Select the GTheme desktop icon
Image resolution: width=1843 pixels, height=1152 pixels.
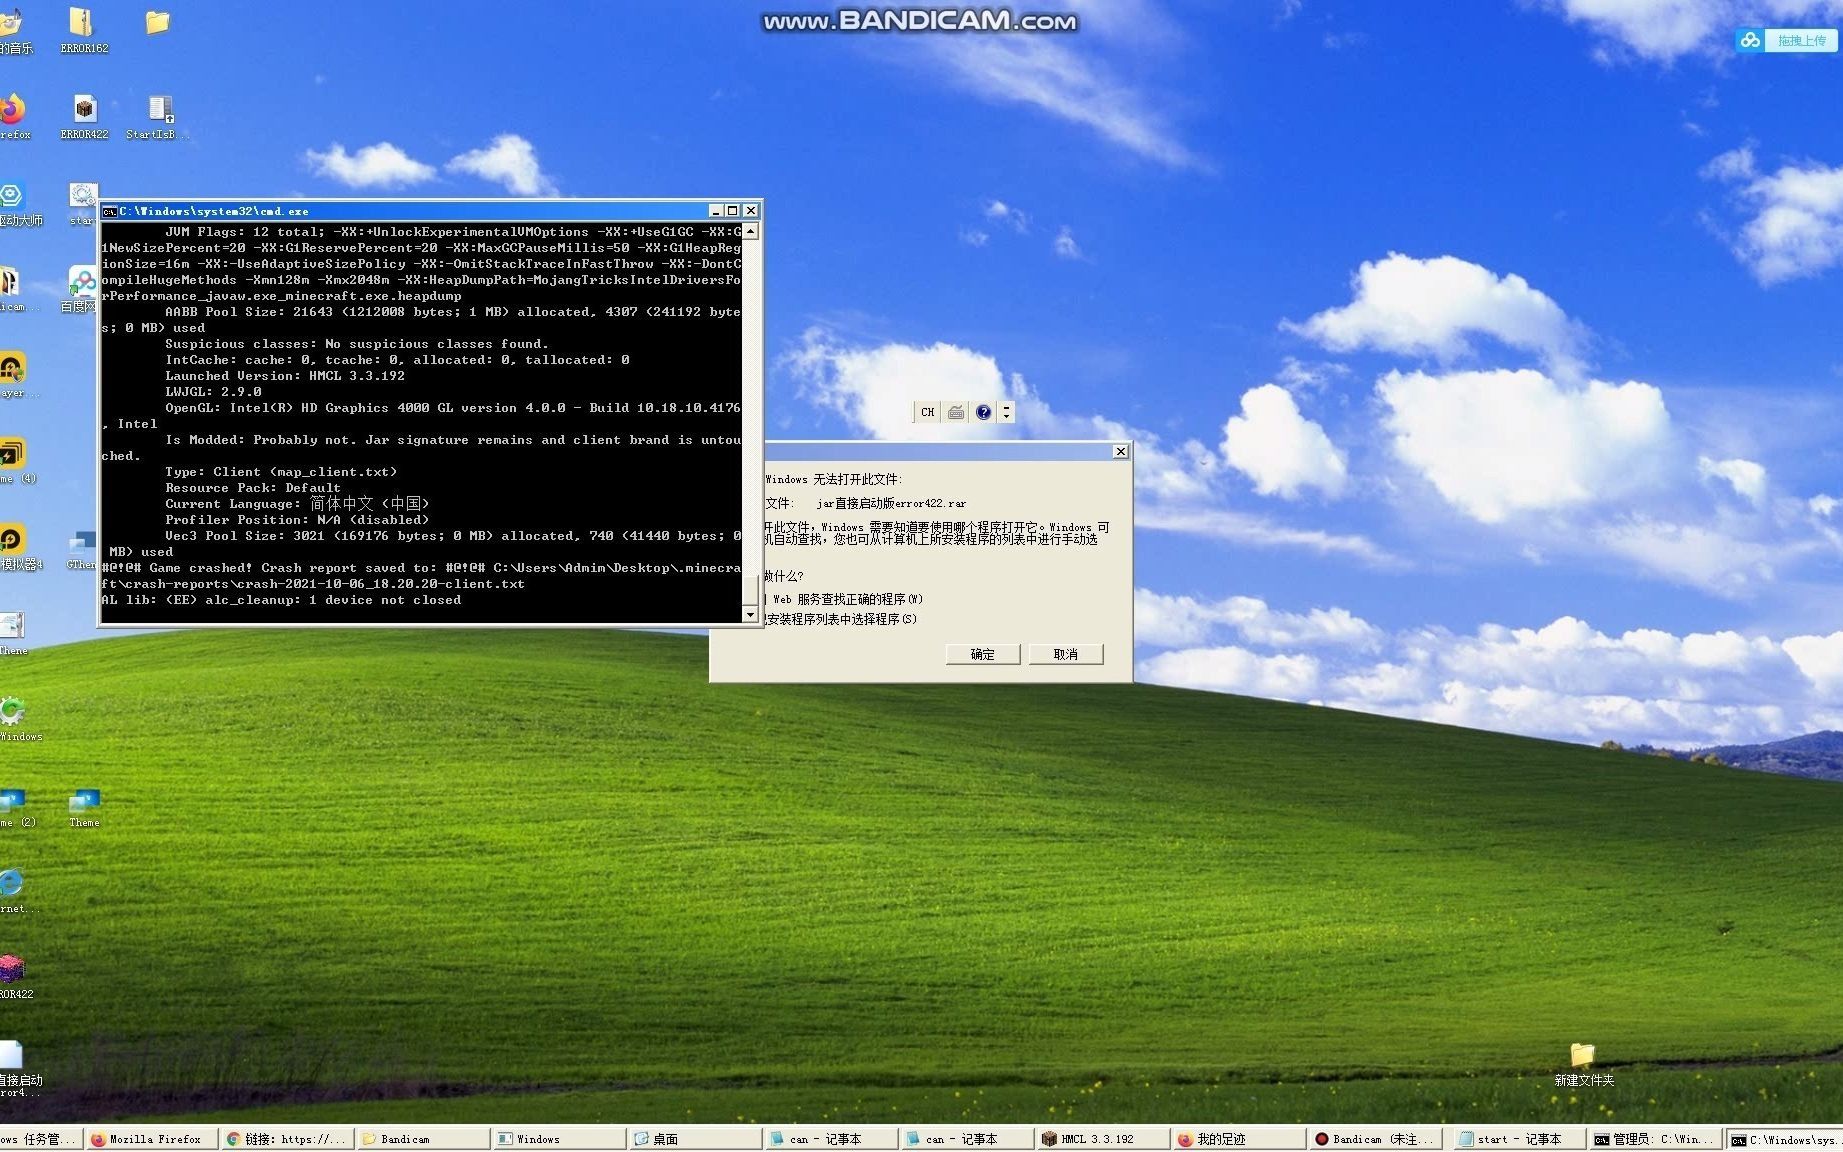click(82, 550)
